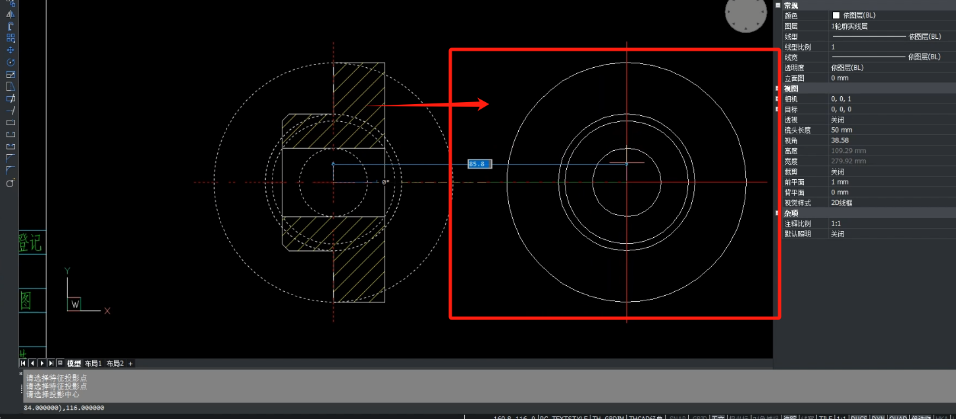Select the Join tool in the left toolbar
The height and width of the screenshot is (419, 956).
10,146
